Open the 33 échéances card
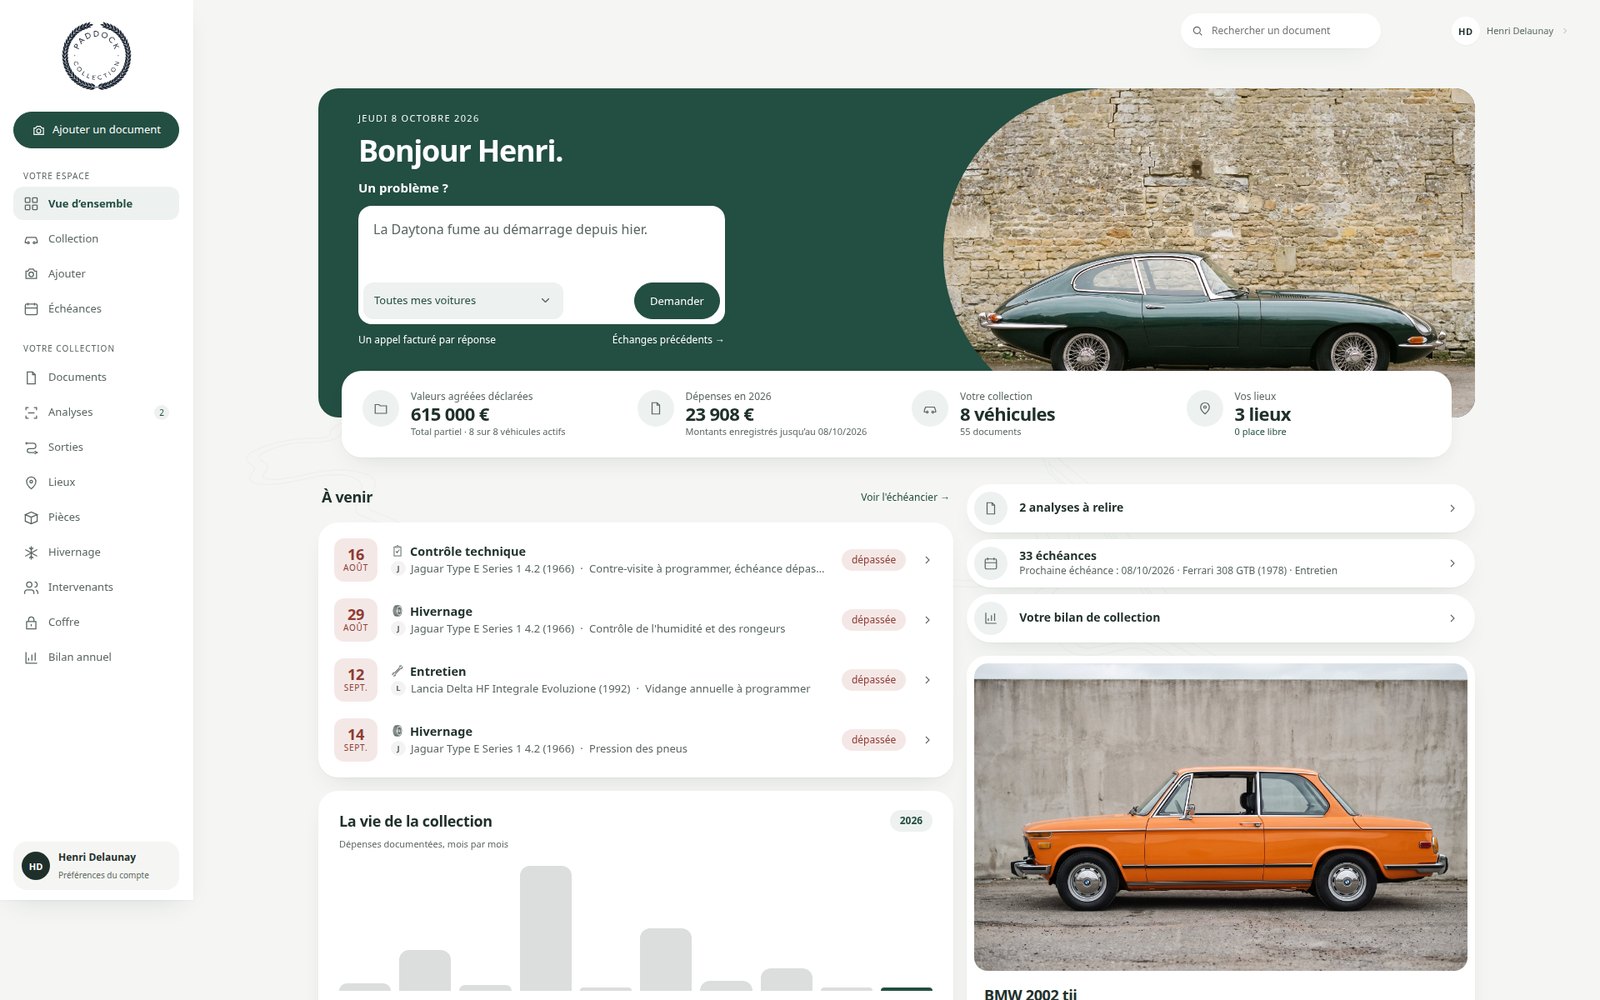 click(x=1220, y=563)
